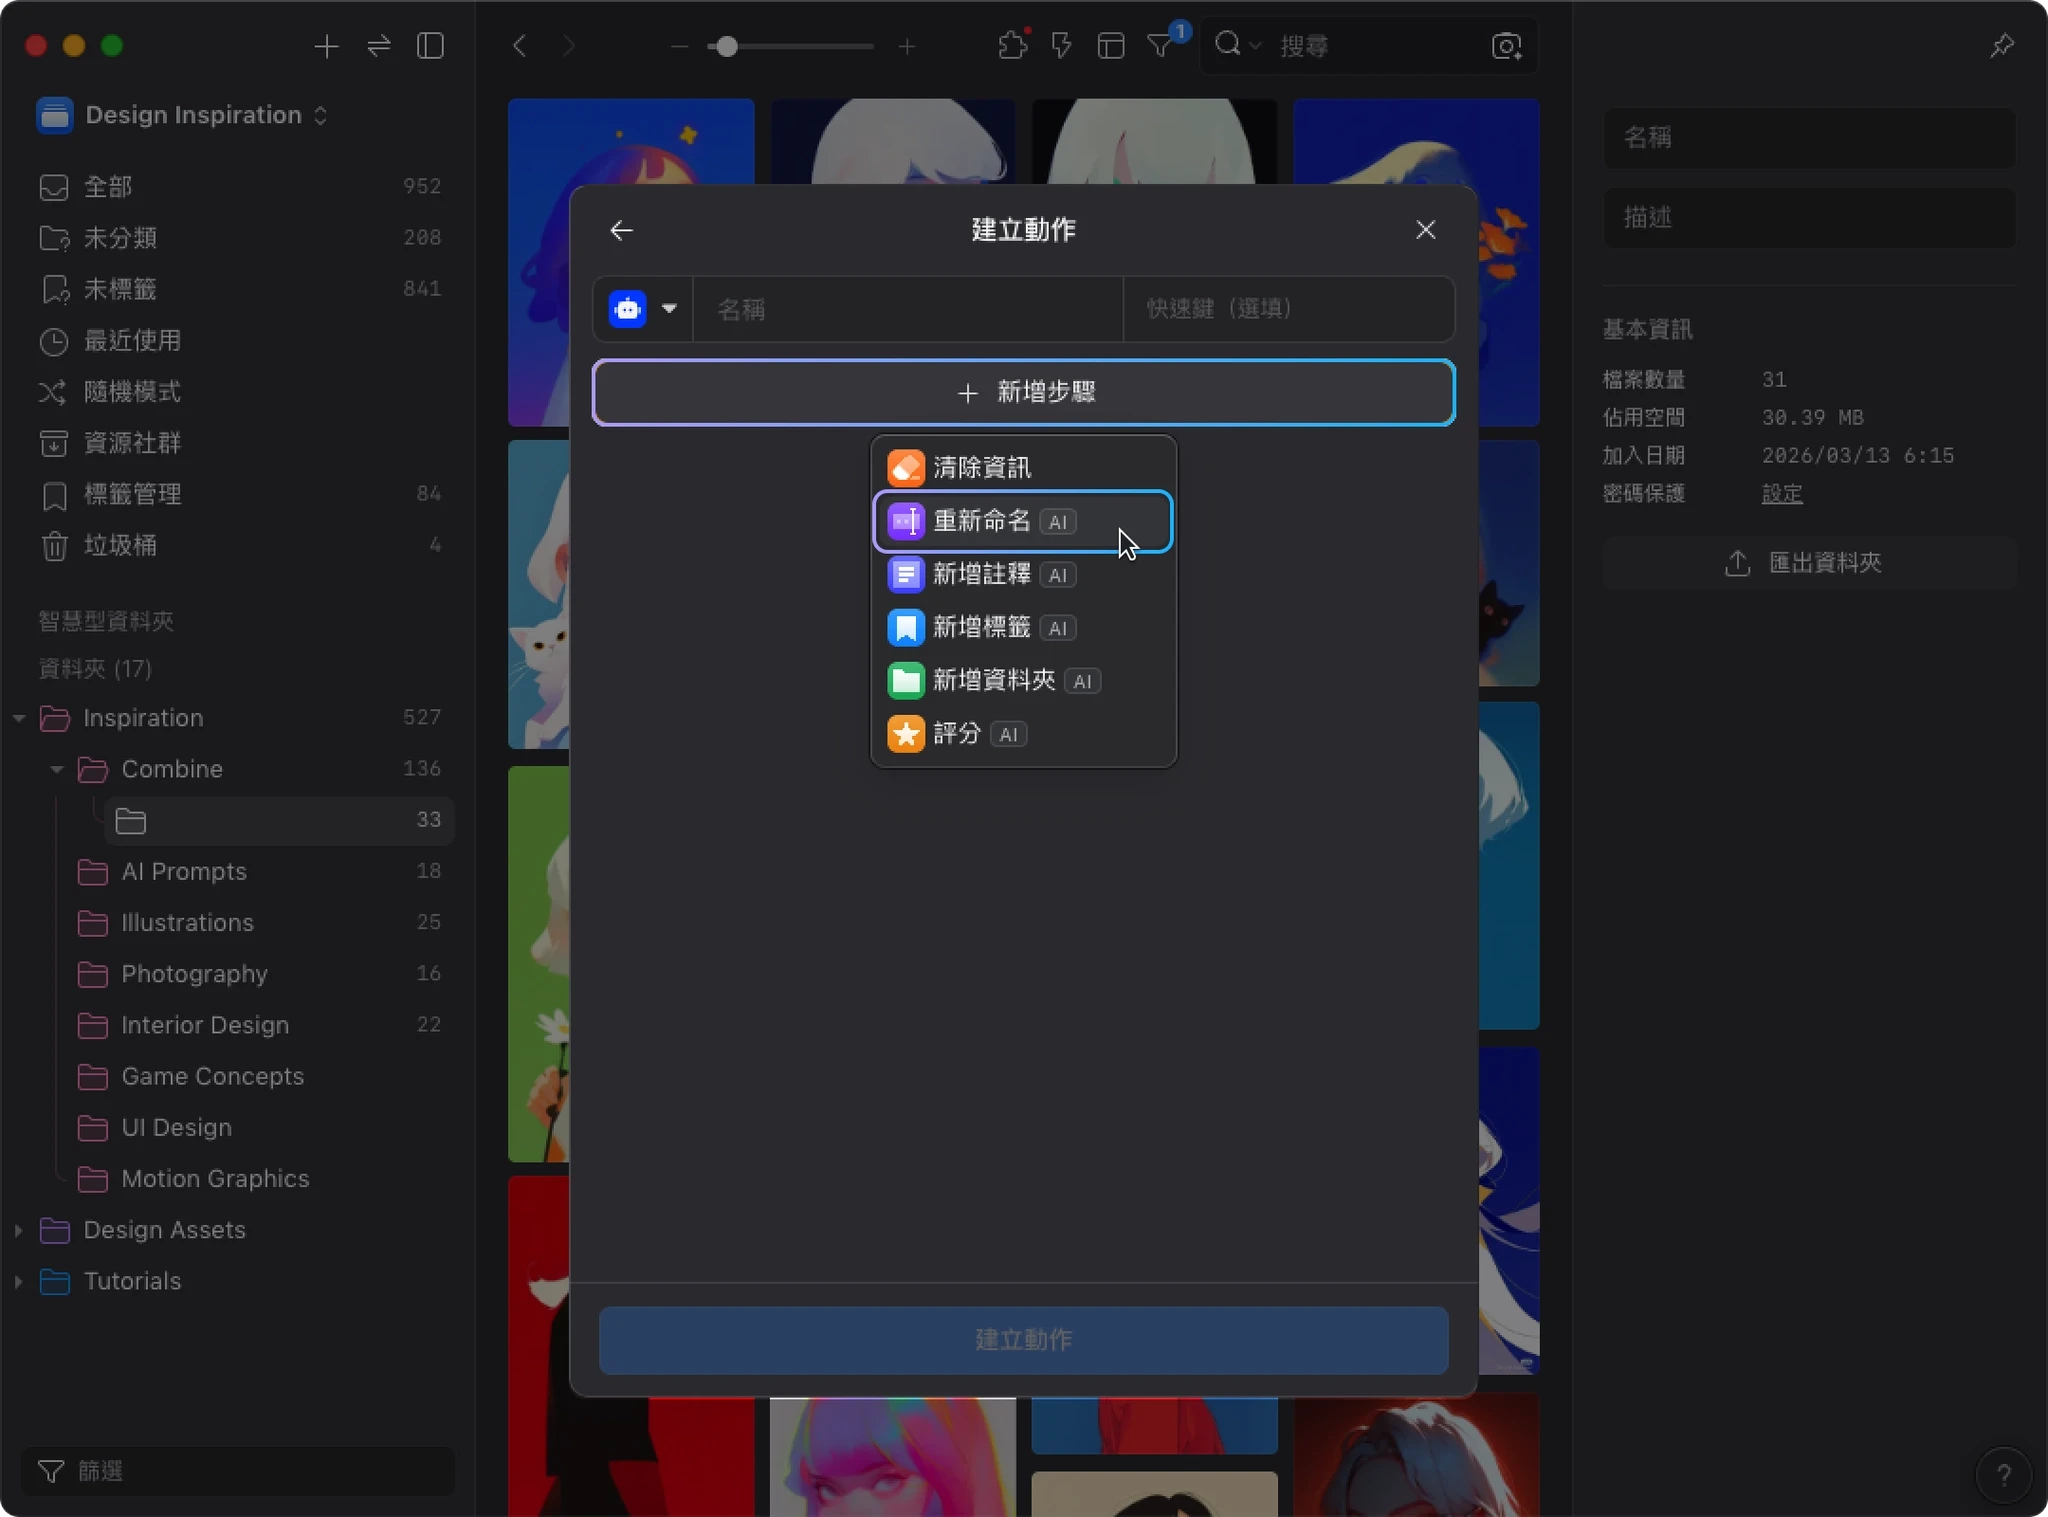
Task: Expand the Design Assets folder
Action: [x=18, y=1230]
